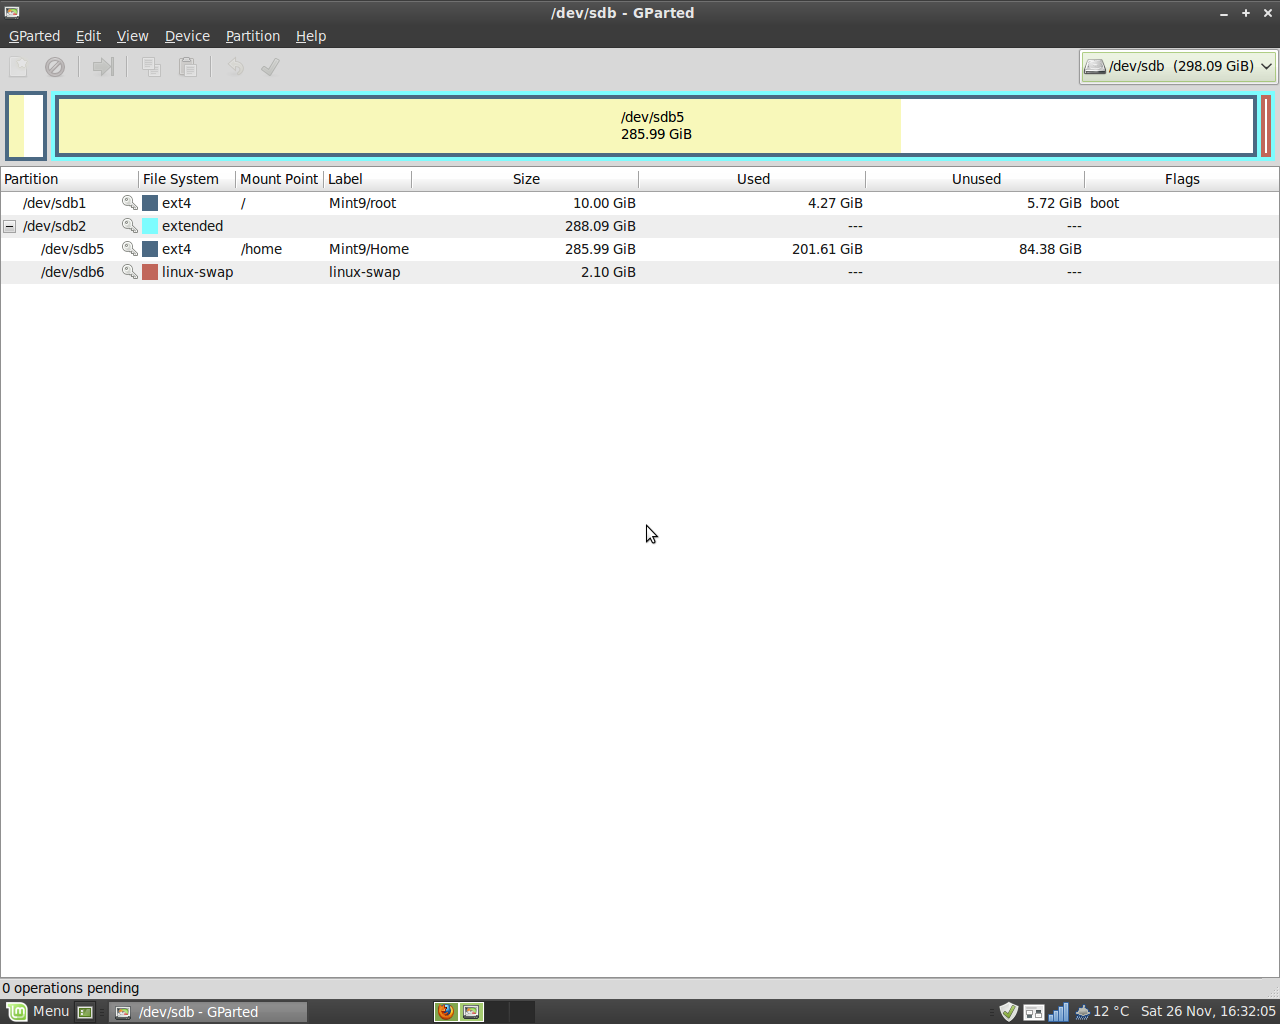
Task: Select the /dev/sdb2 partition row
Action: [x=640, y=226]
